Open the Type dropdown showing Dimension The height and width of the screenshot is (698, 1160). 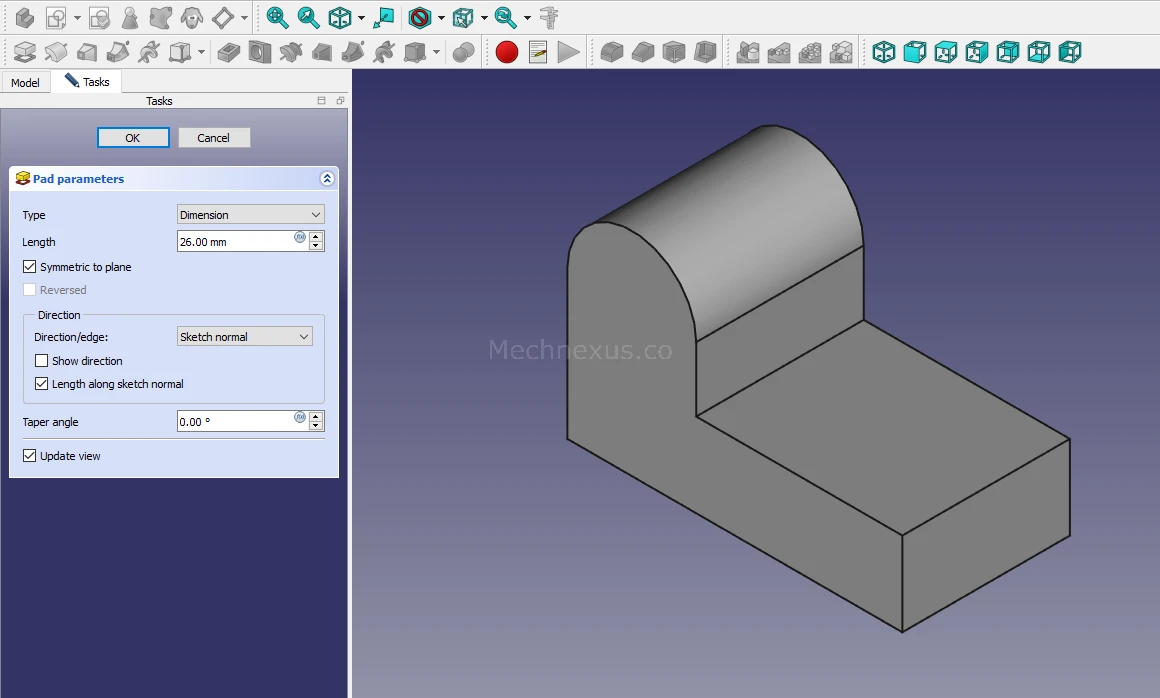pyautogui.click(x=250, y=215)
